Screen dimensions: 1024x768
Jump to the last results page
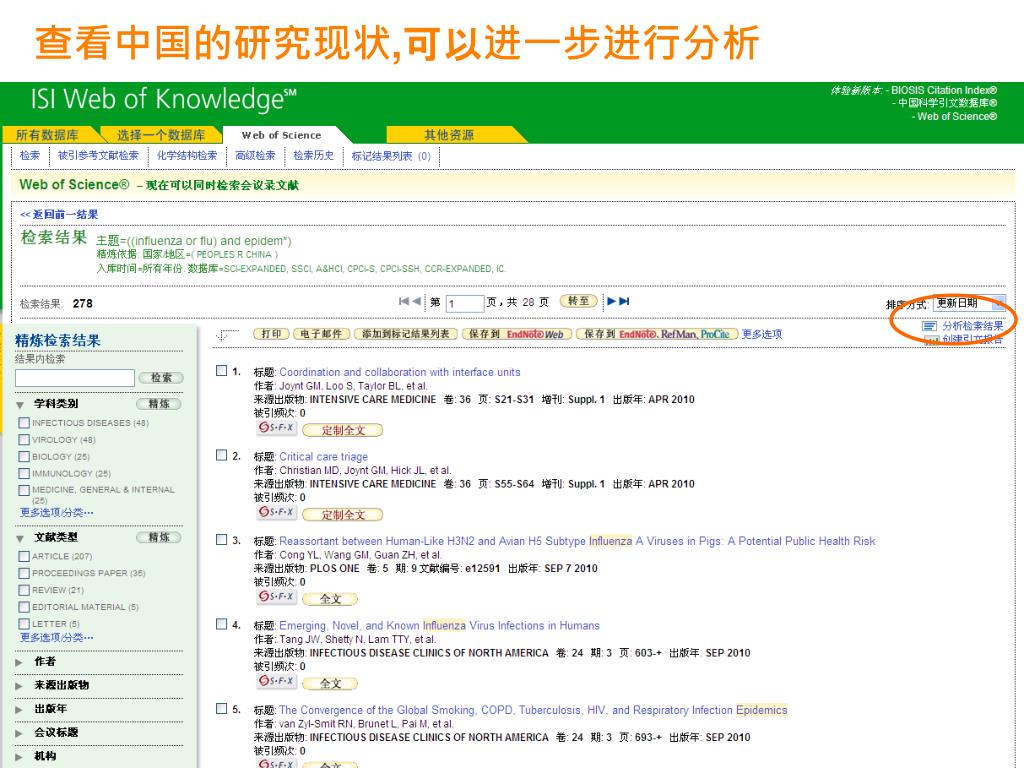point(624,301)
